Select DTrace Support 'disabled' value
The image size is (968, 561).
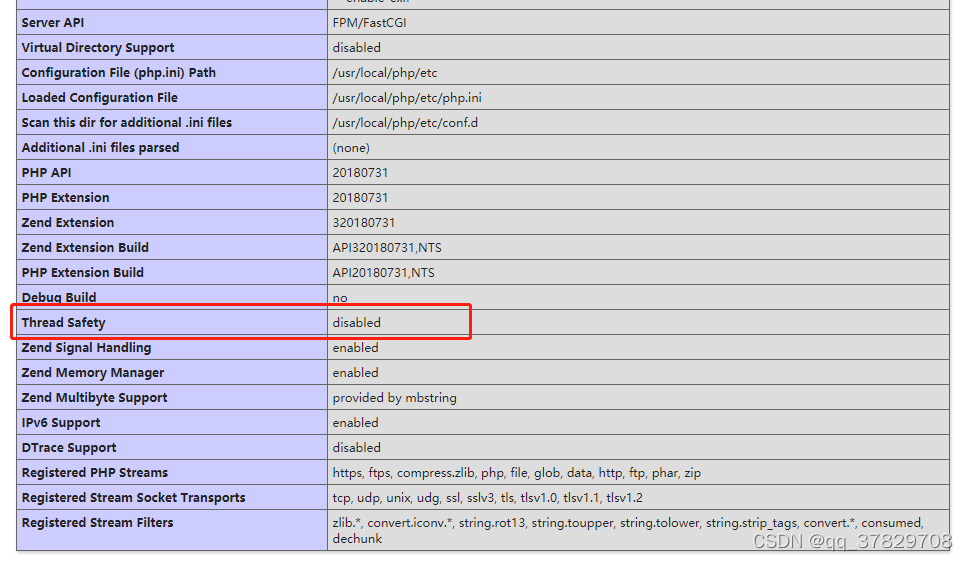pyautogui.click(x=356, y=447)
